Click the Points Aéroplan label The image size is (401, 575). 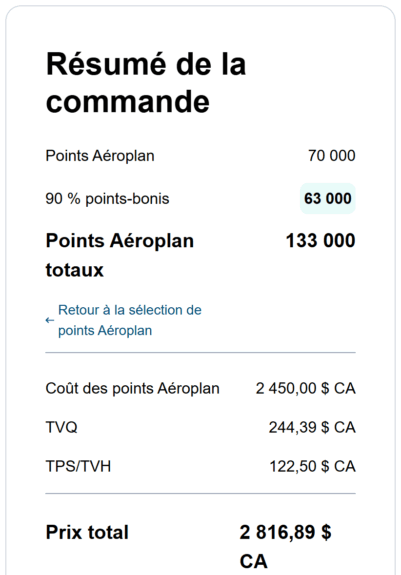(100, 156)
